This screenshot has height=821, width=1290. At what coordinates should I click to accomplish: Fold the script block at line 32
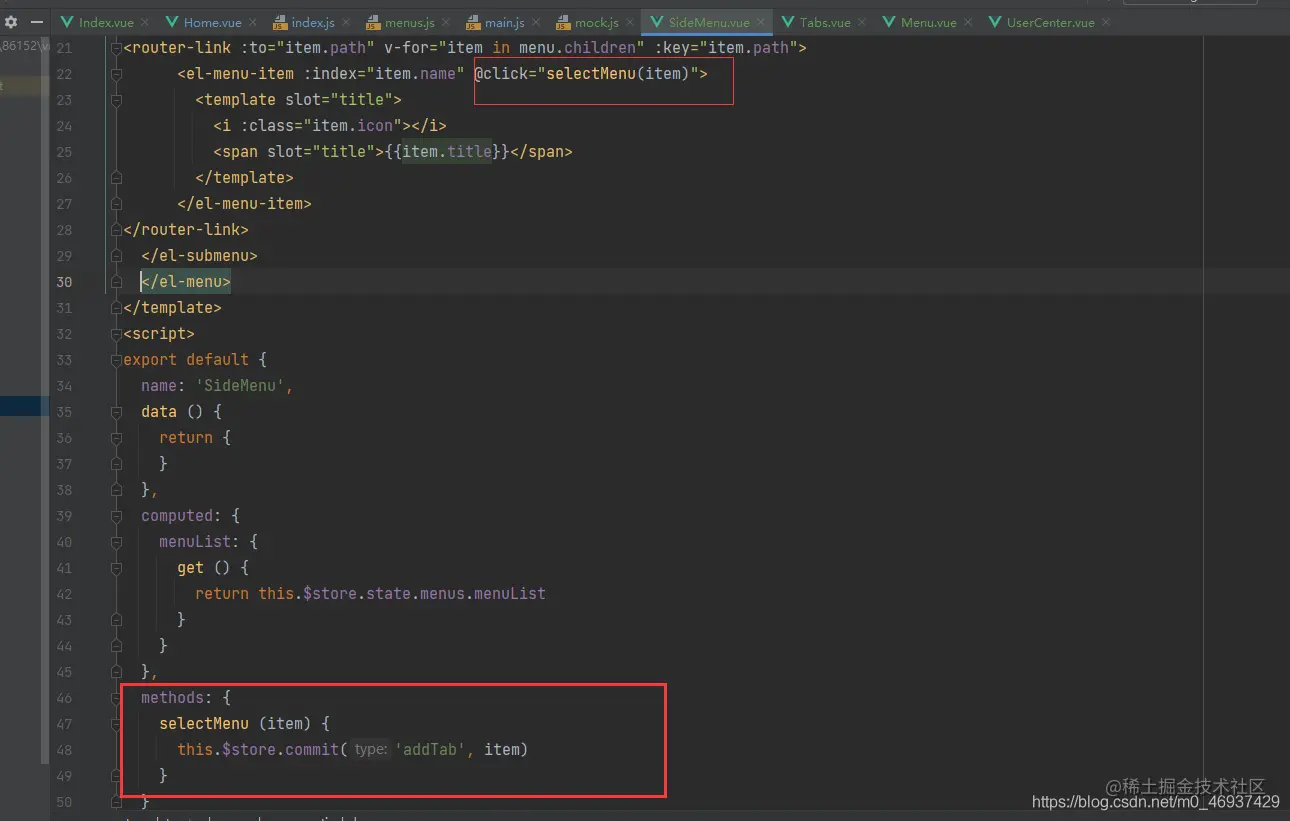coord(116,333)
